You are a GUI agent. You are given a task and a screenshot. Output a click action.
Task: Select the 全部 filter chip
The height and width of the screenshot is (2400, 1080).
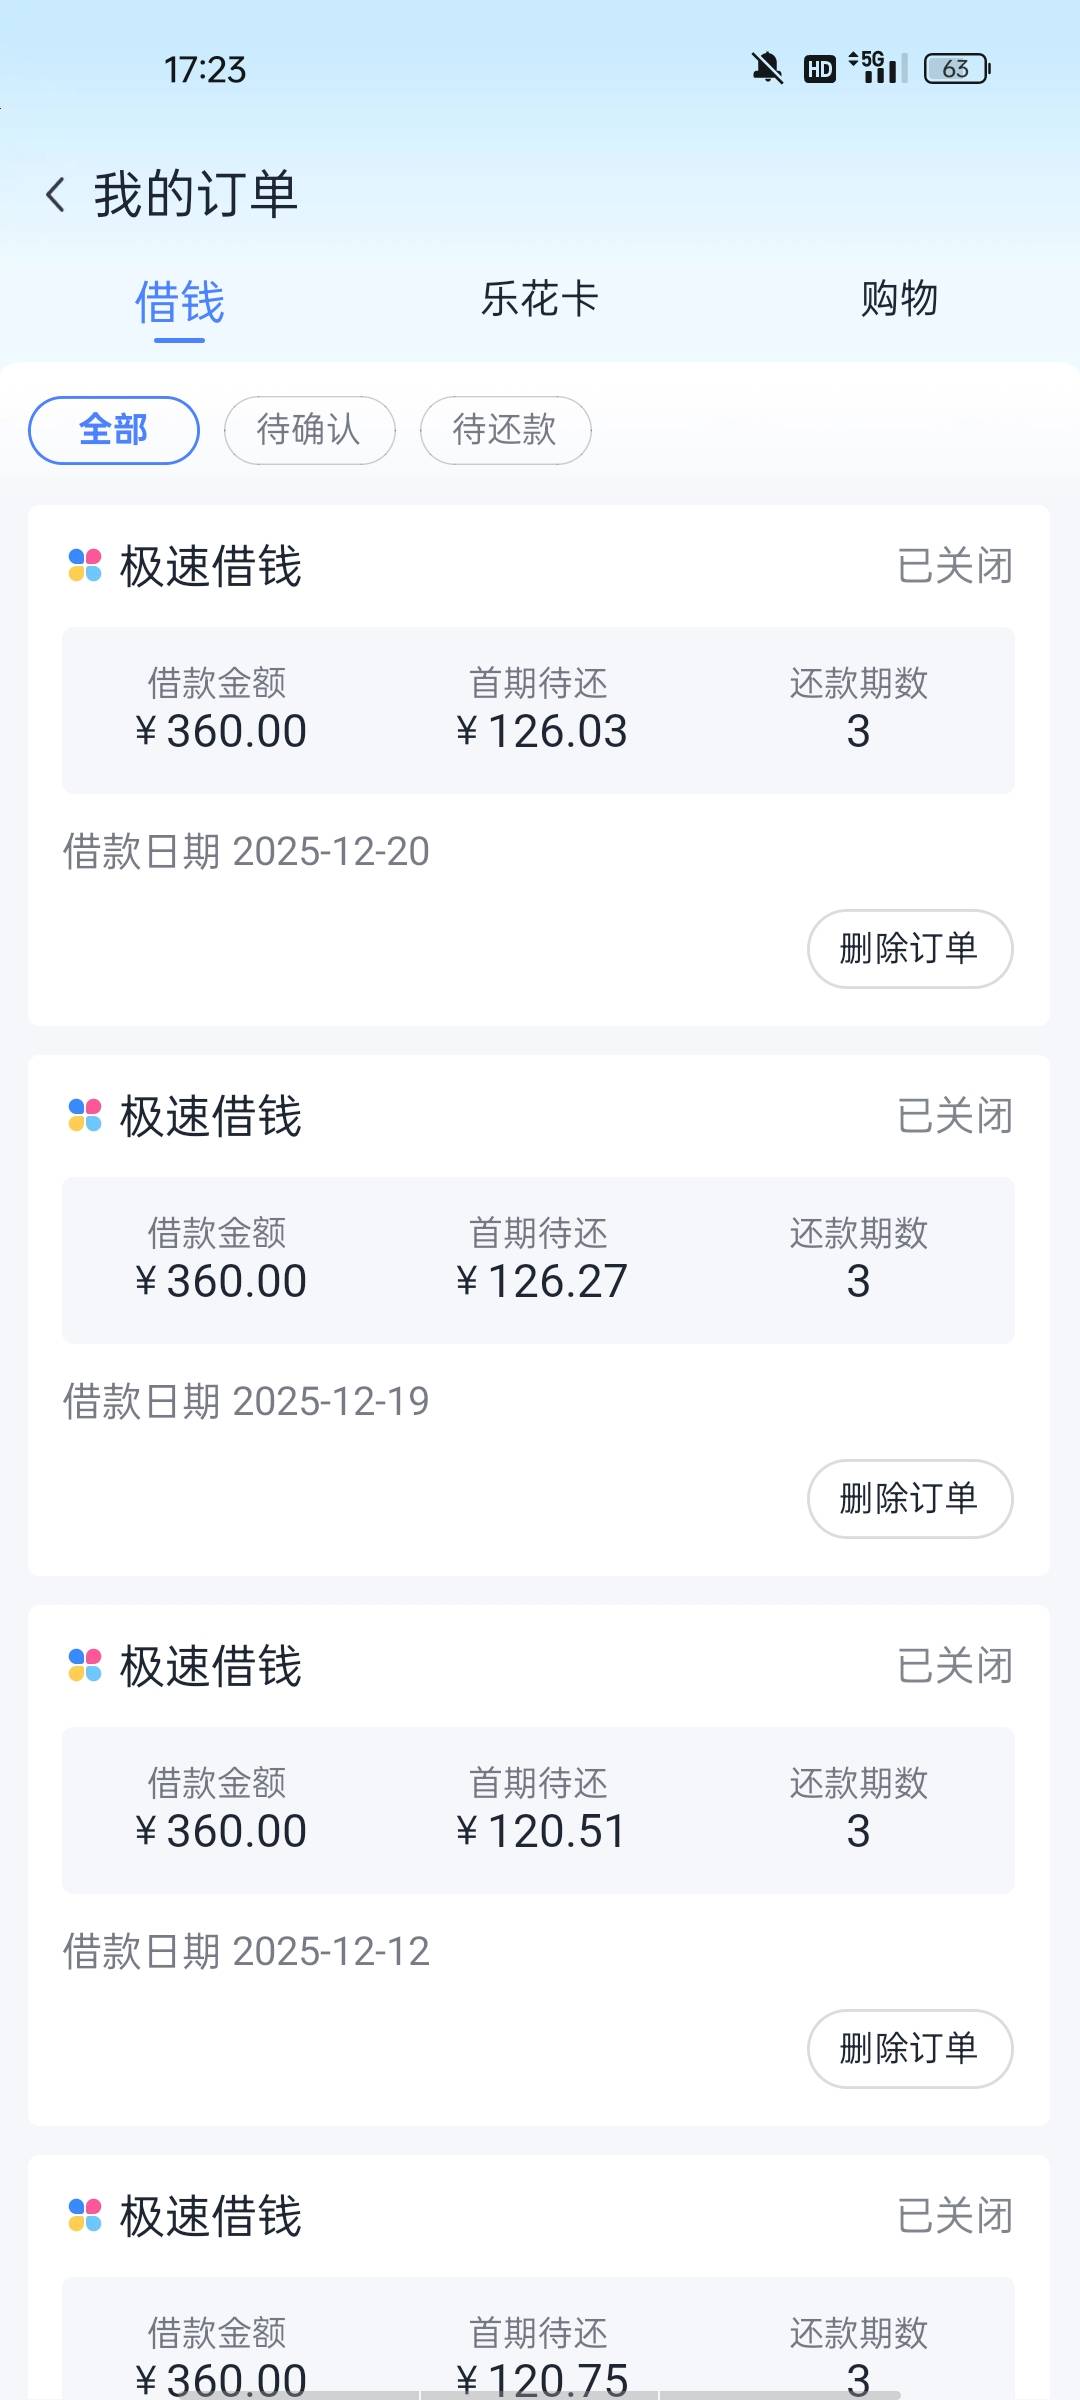click(x=114, y=430)
